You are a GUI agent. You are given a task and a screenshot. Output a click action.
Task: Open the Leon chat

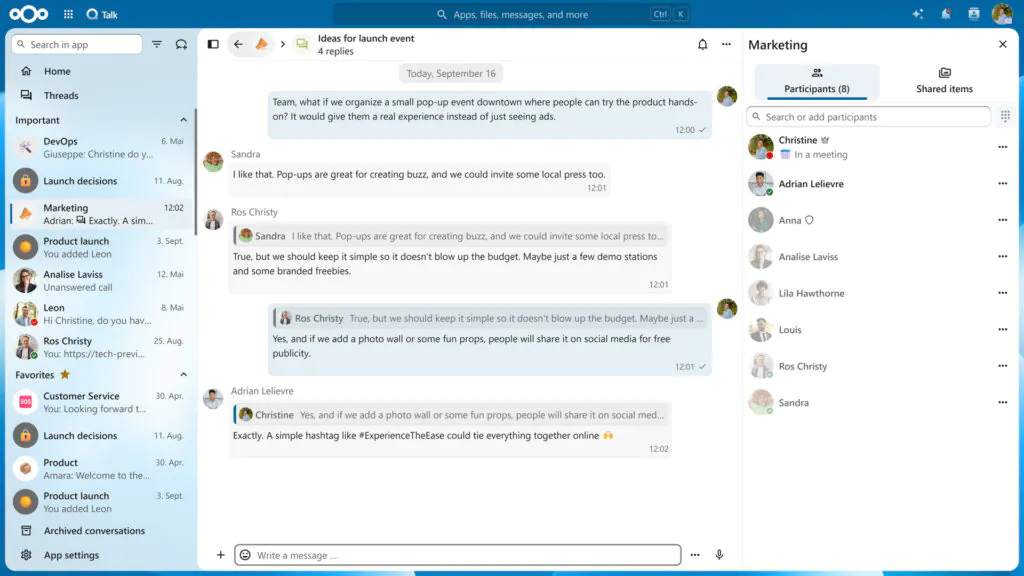coord(101,314)
